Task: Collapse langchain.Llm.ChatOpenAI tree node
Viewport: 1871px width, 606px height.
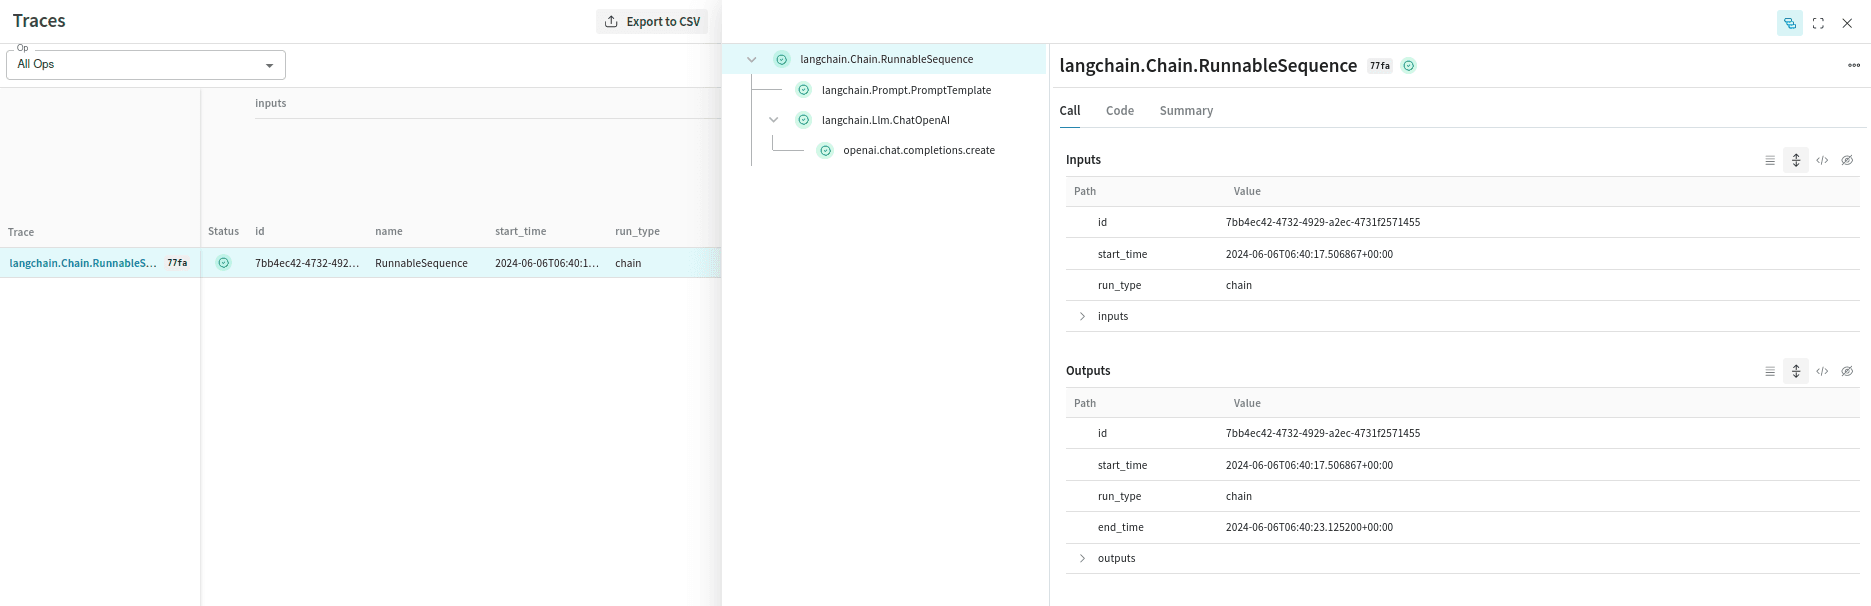Action: point(773,120)
